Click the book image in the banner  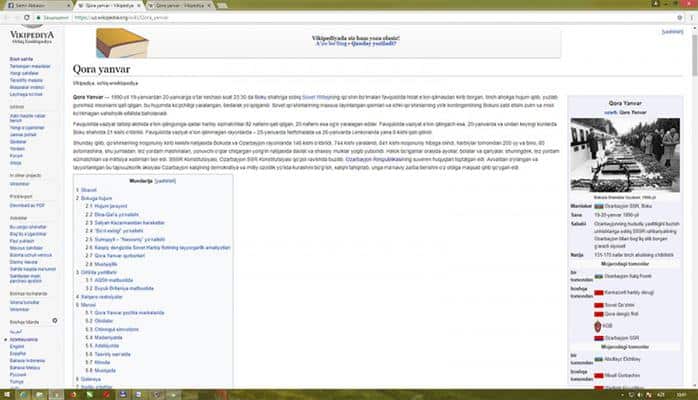tap(123, 42)
